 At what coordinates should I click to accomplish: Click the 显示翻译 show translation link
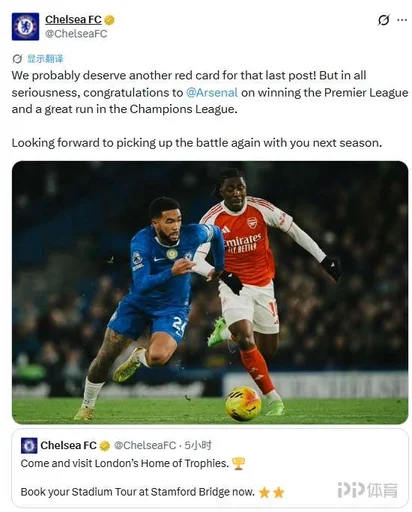pos(45,59)
